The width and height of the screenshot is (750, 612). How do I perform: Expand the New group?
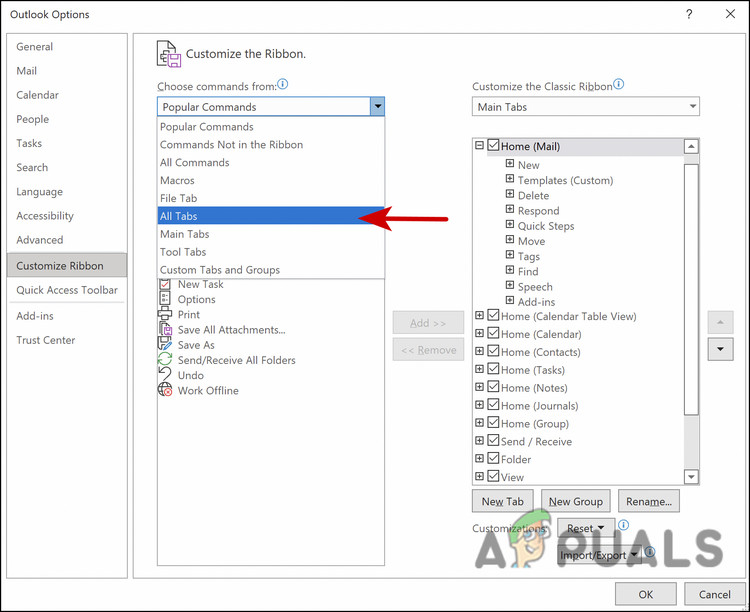(x=510, y=164)
